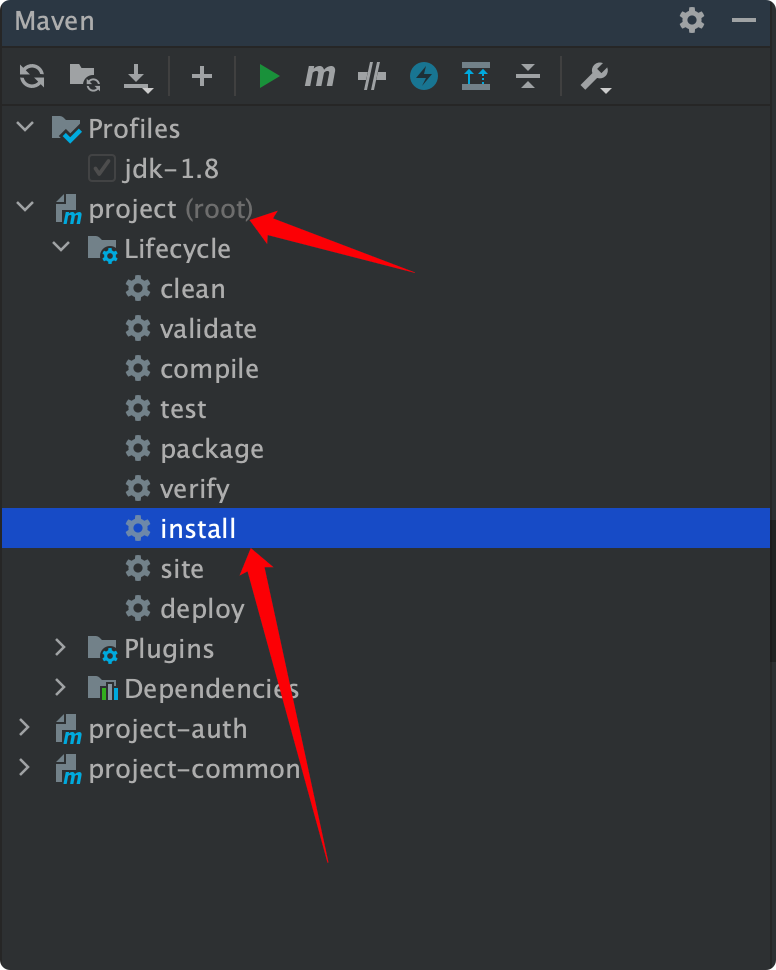
Task: Select the clean lifecycle goal
Action: (192, 289)
